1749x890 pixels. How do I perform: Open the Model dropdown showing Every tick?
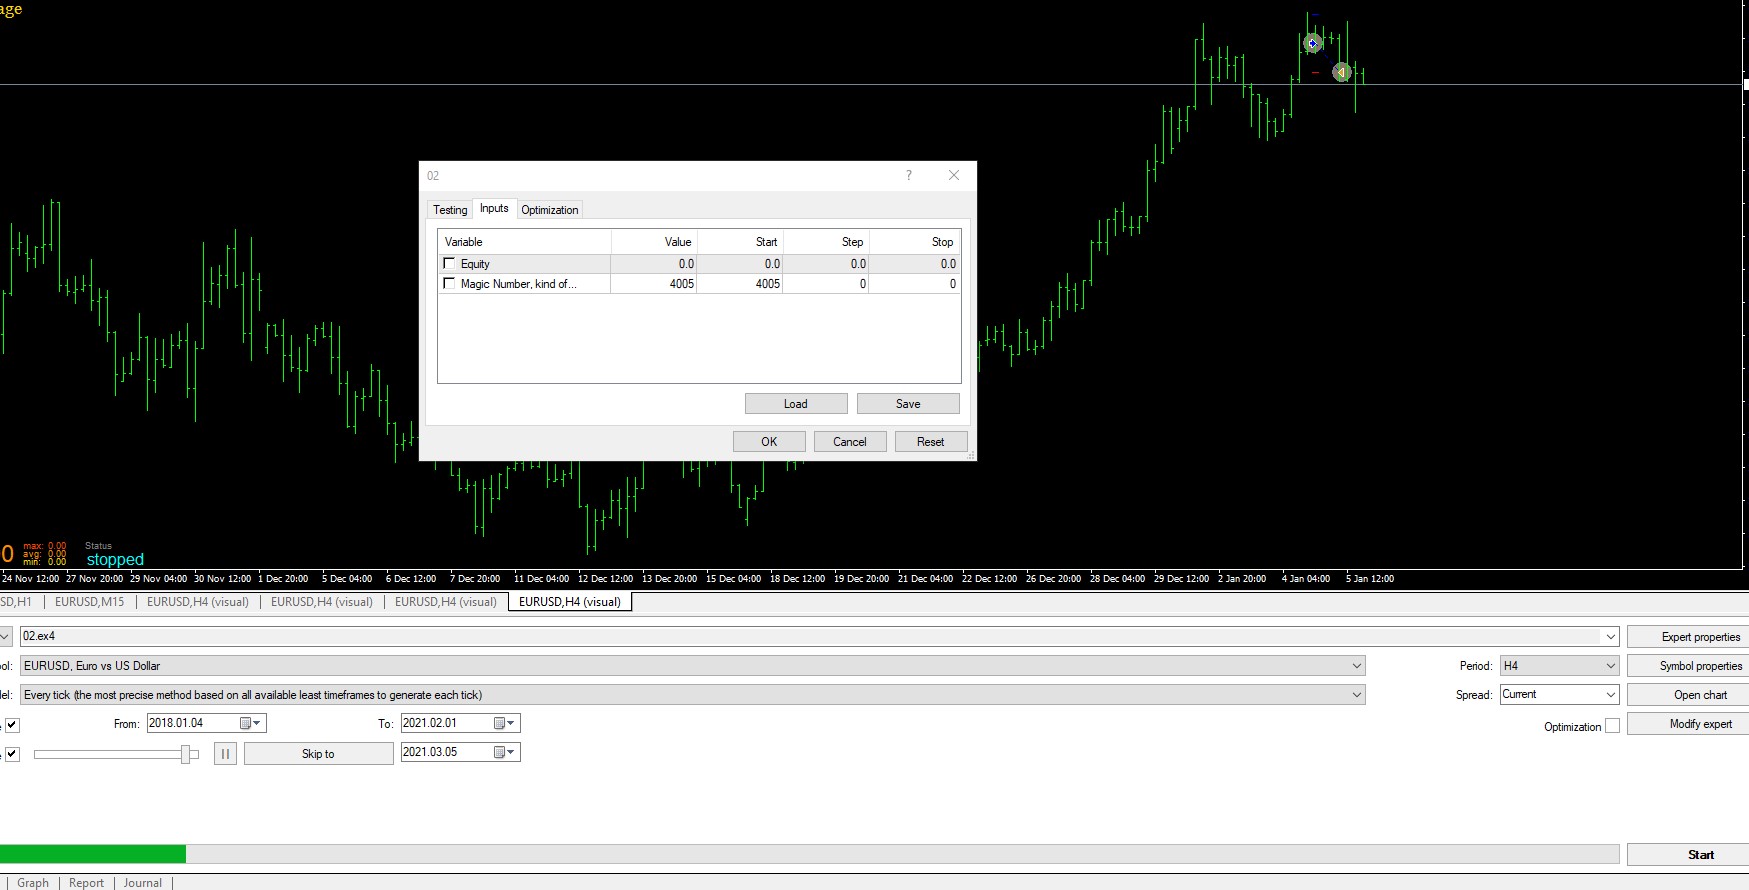coord(1357,695)
